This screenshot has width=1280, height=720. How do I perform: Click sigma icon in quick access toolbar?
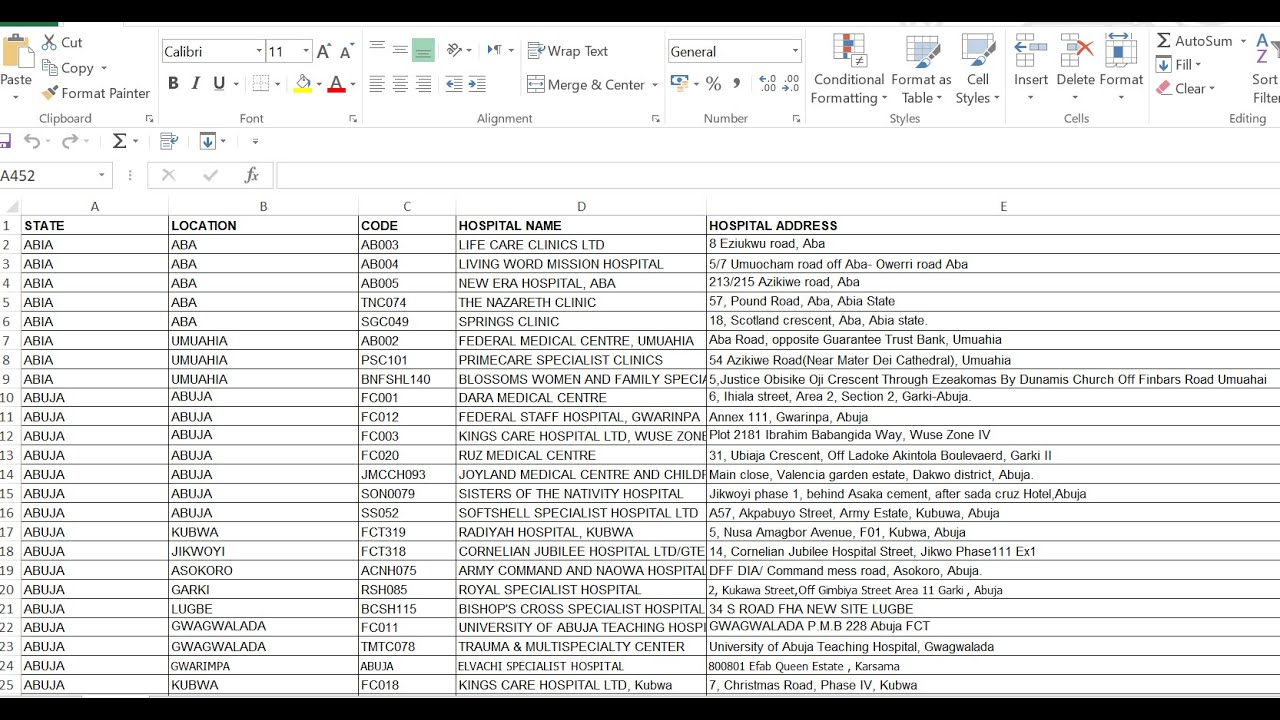(x=119, y=141)
